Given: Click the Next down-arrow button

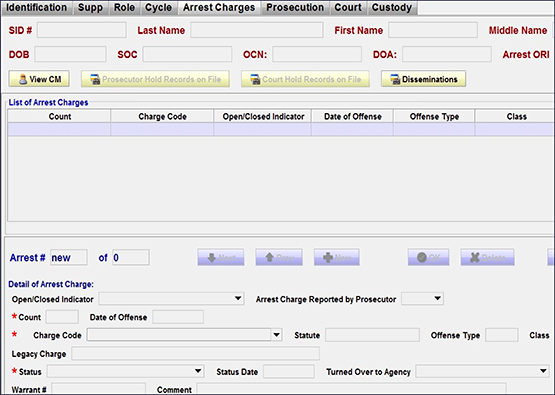Looking at the screenshot, I should click(221, 257).
